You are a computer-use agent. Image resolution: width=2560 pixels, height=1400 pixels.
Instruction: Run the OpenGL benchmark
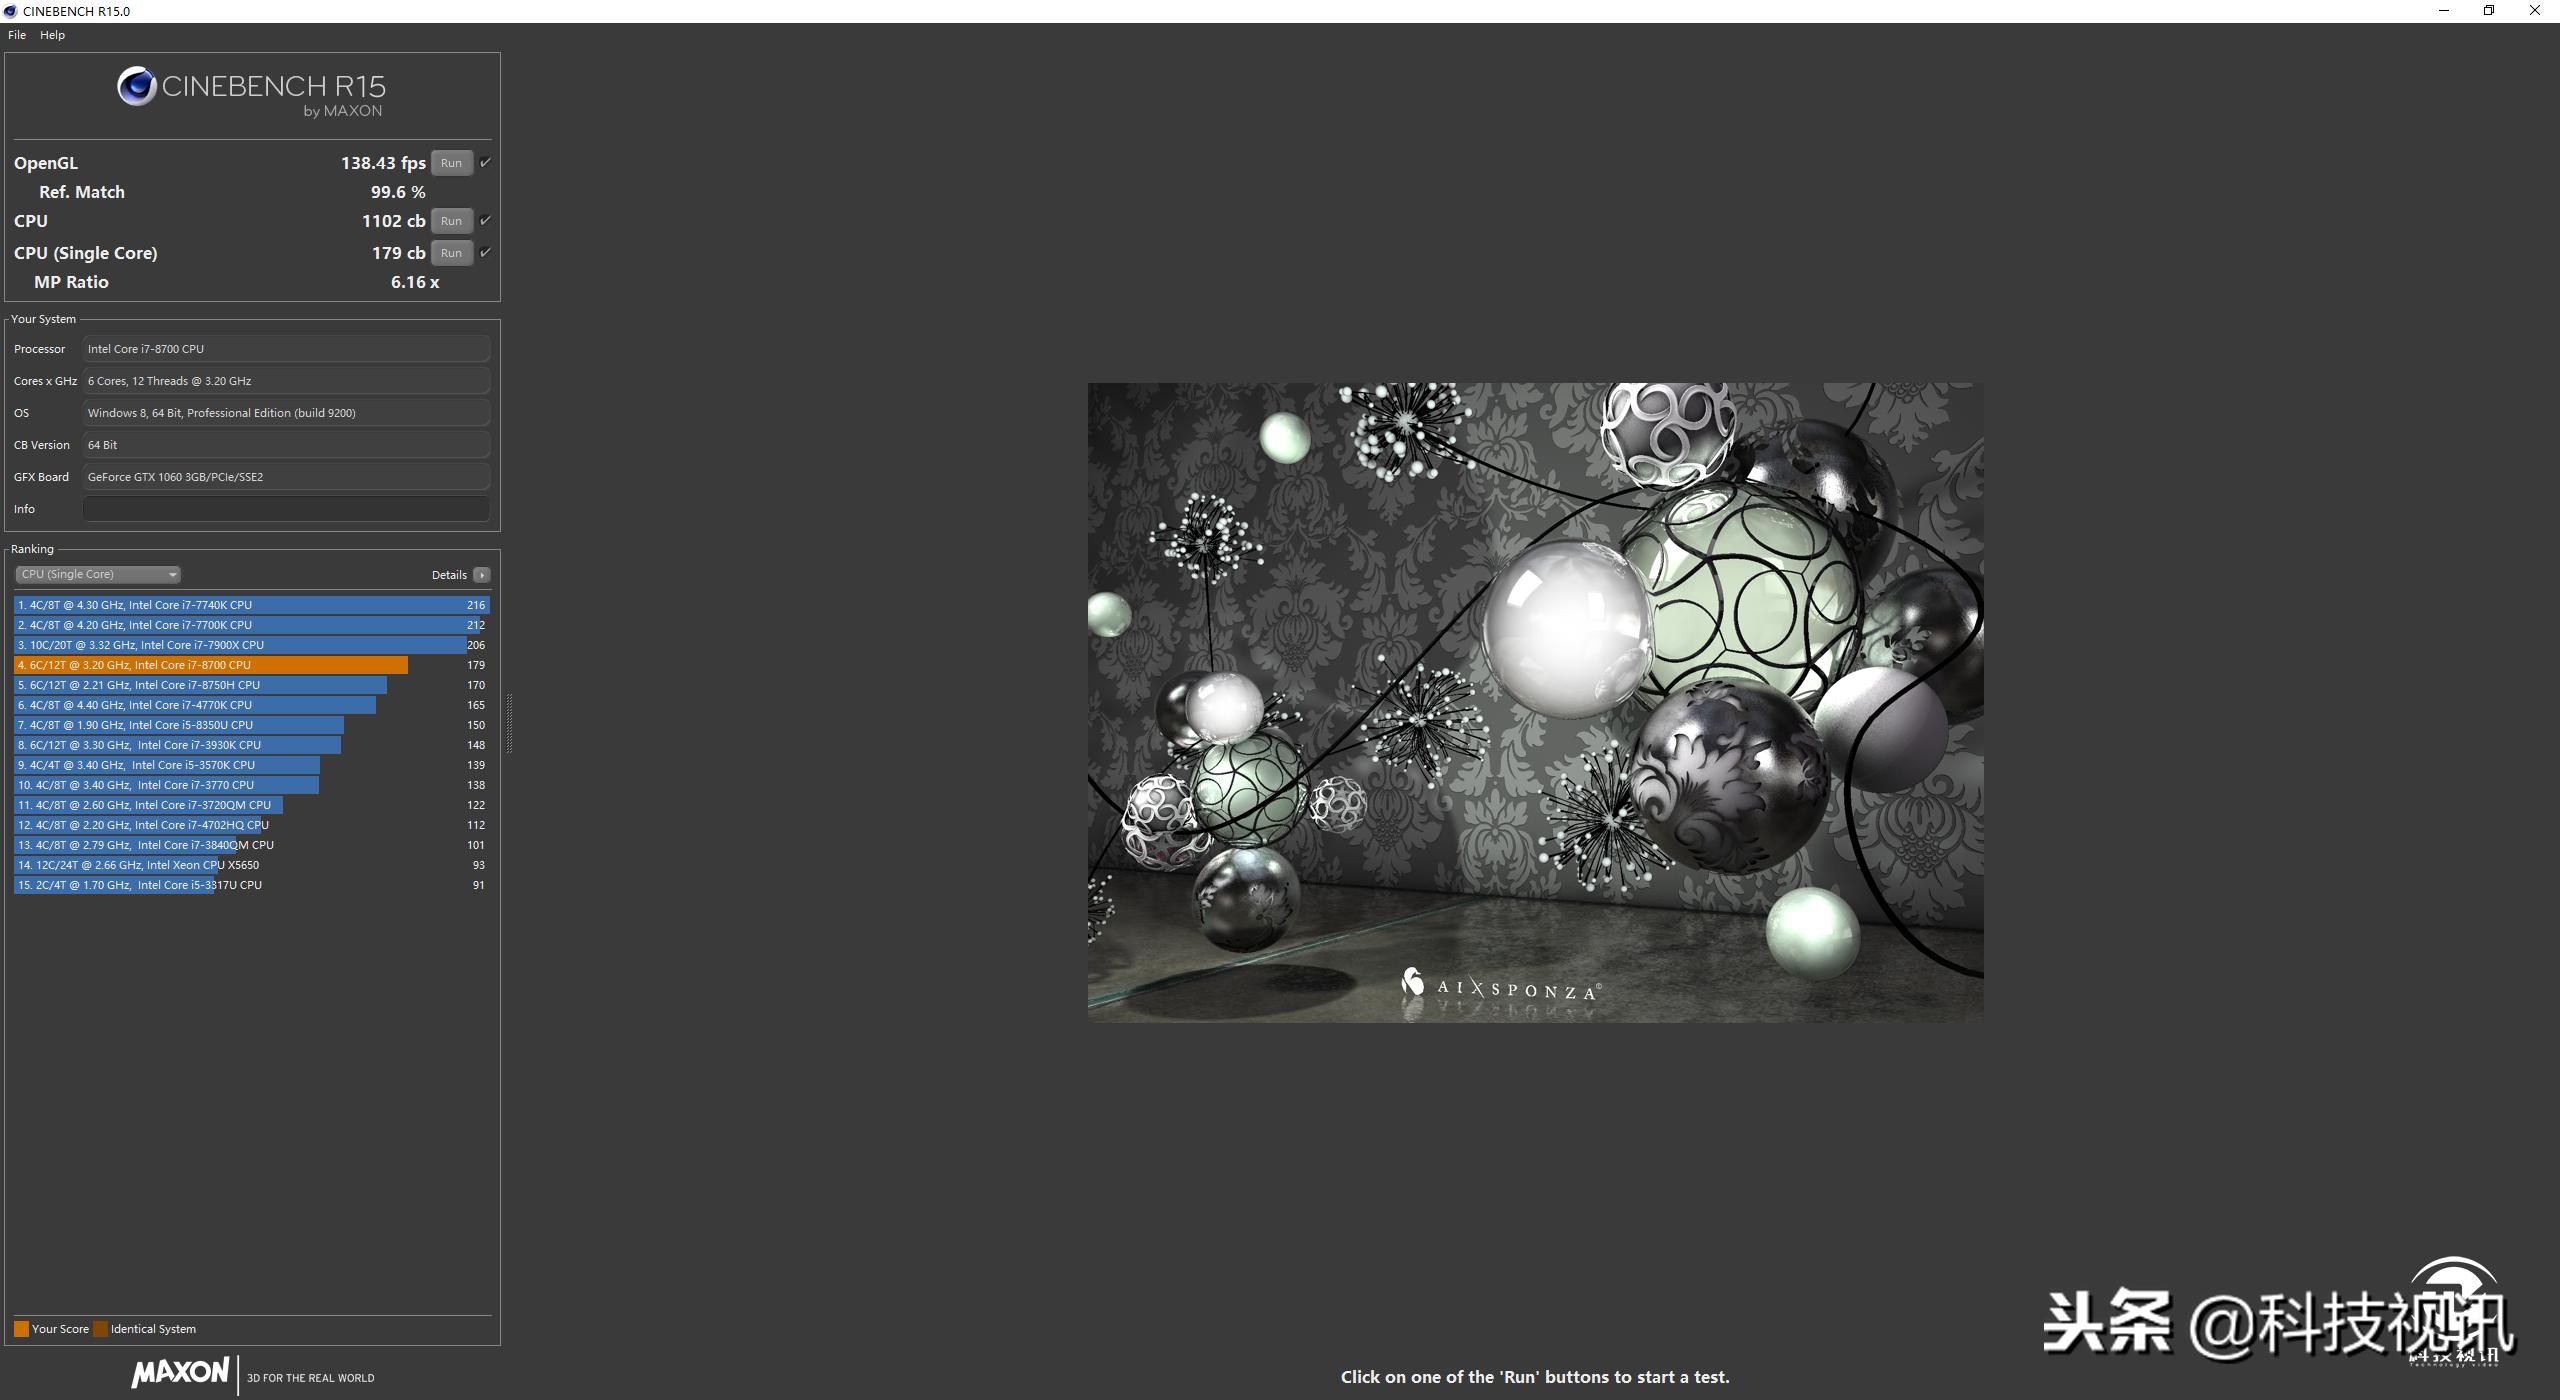(x=451, y=163)
